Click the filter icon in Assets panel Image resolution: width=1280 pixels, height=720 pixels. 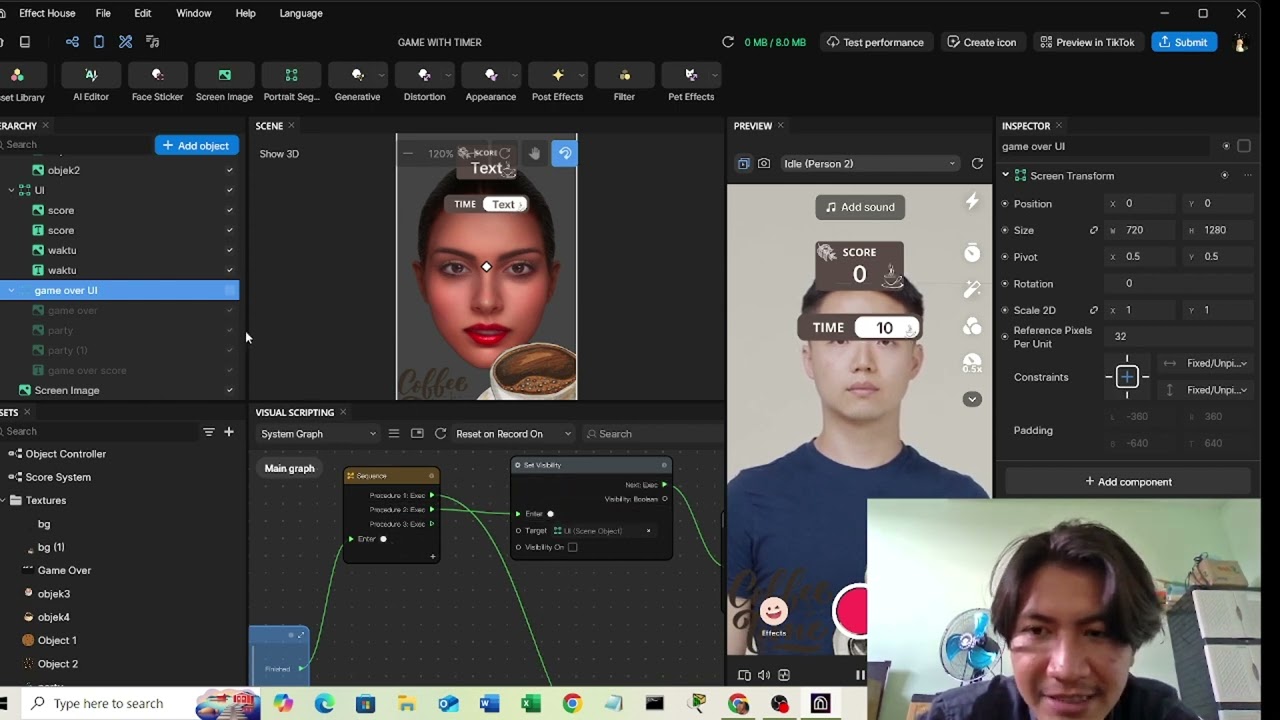(208, 432)
